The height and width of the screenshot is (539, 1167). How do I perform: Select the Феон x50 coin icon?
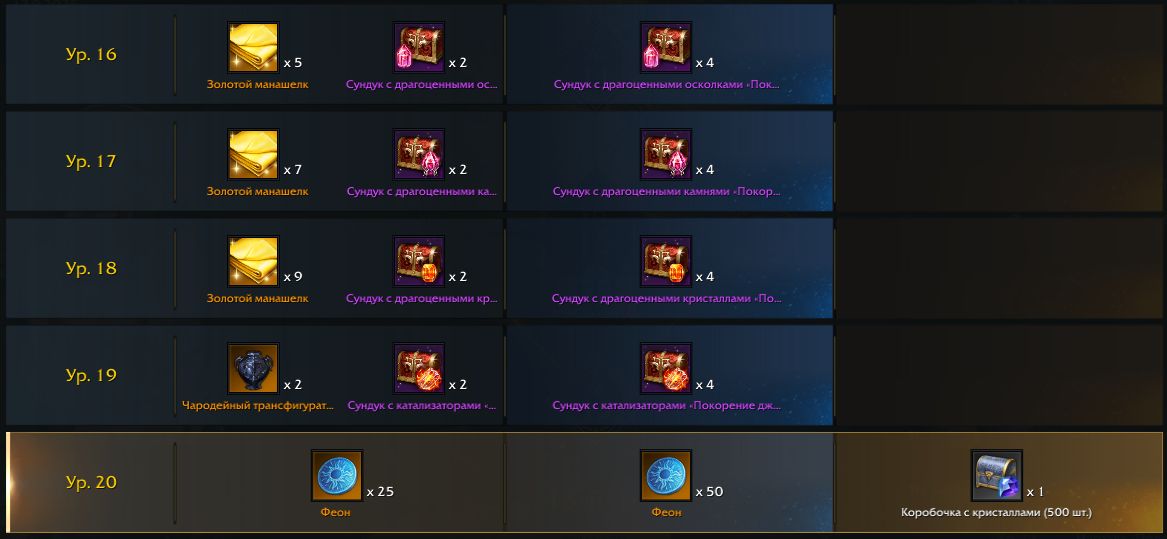pyautogui.click(x=666, y=476)
